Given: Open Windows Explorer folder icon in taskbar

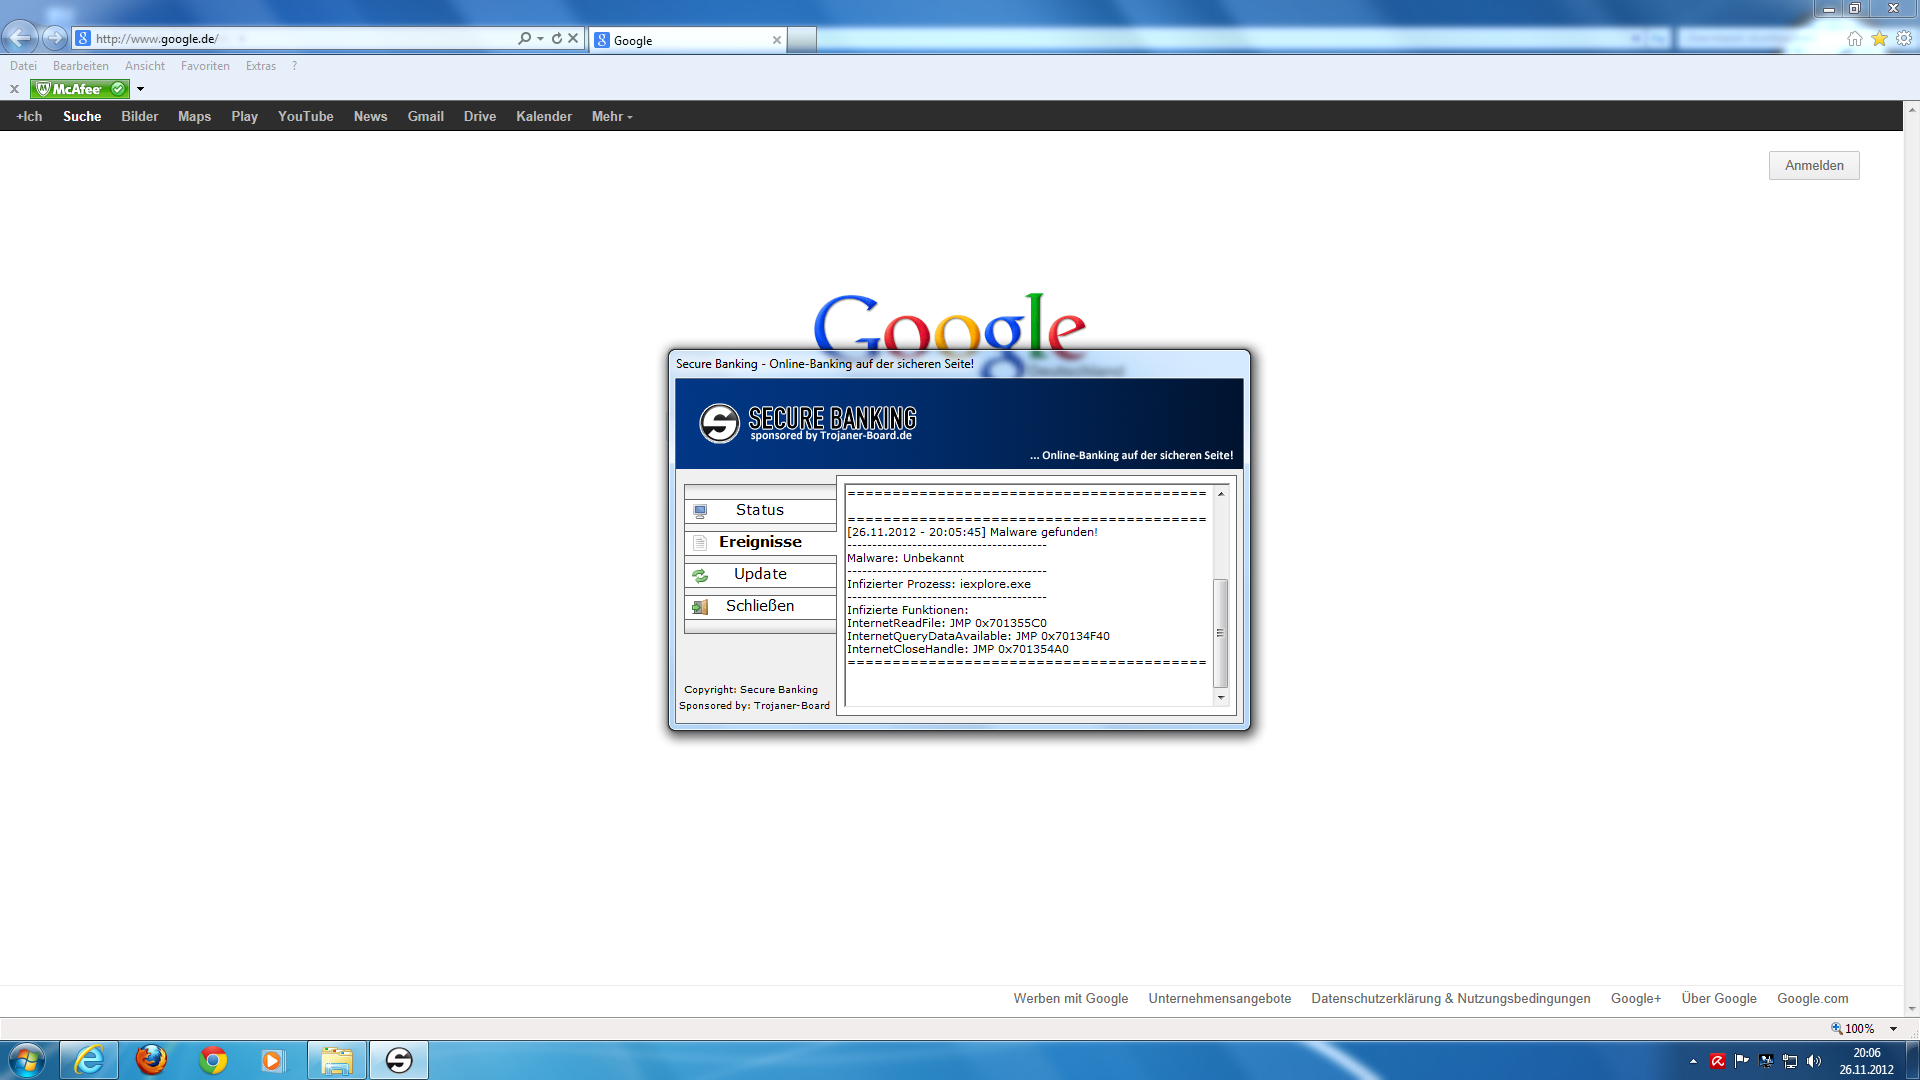Looking at the screenshot, I should [337, 1060].
